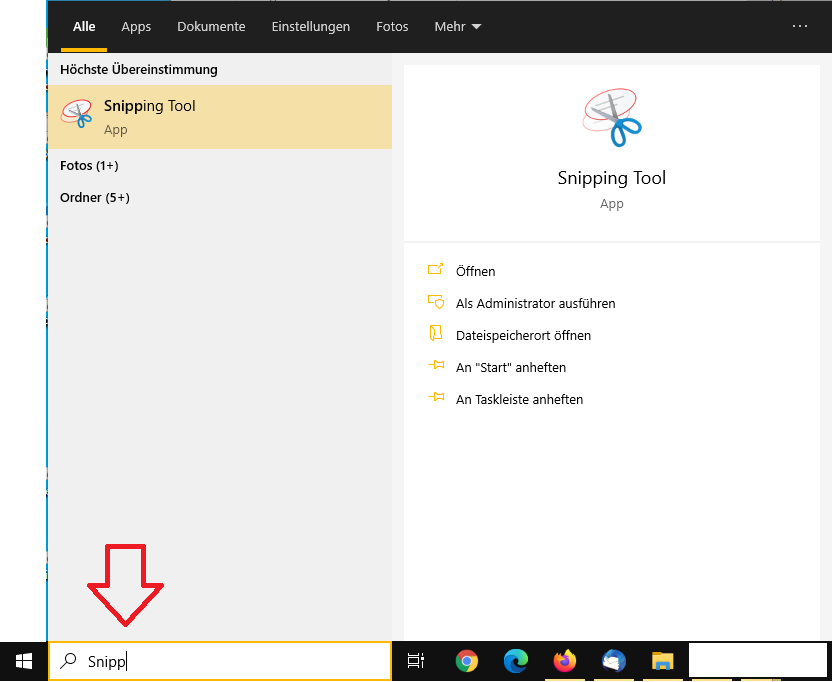Click the three-dots options menu
The height and width of the screenshot is (682, 832).
coord(799,27)
